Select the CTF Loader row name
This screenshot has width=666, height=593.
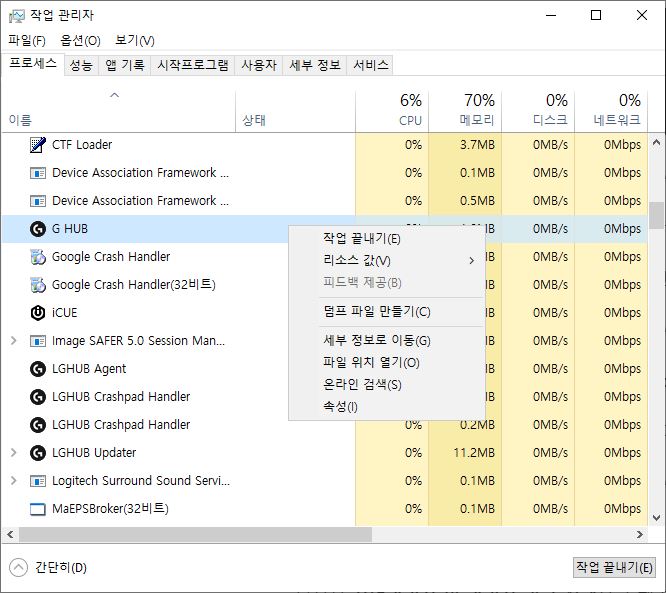(82, 145)
